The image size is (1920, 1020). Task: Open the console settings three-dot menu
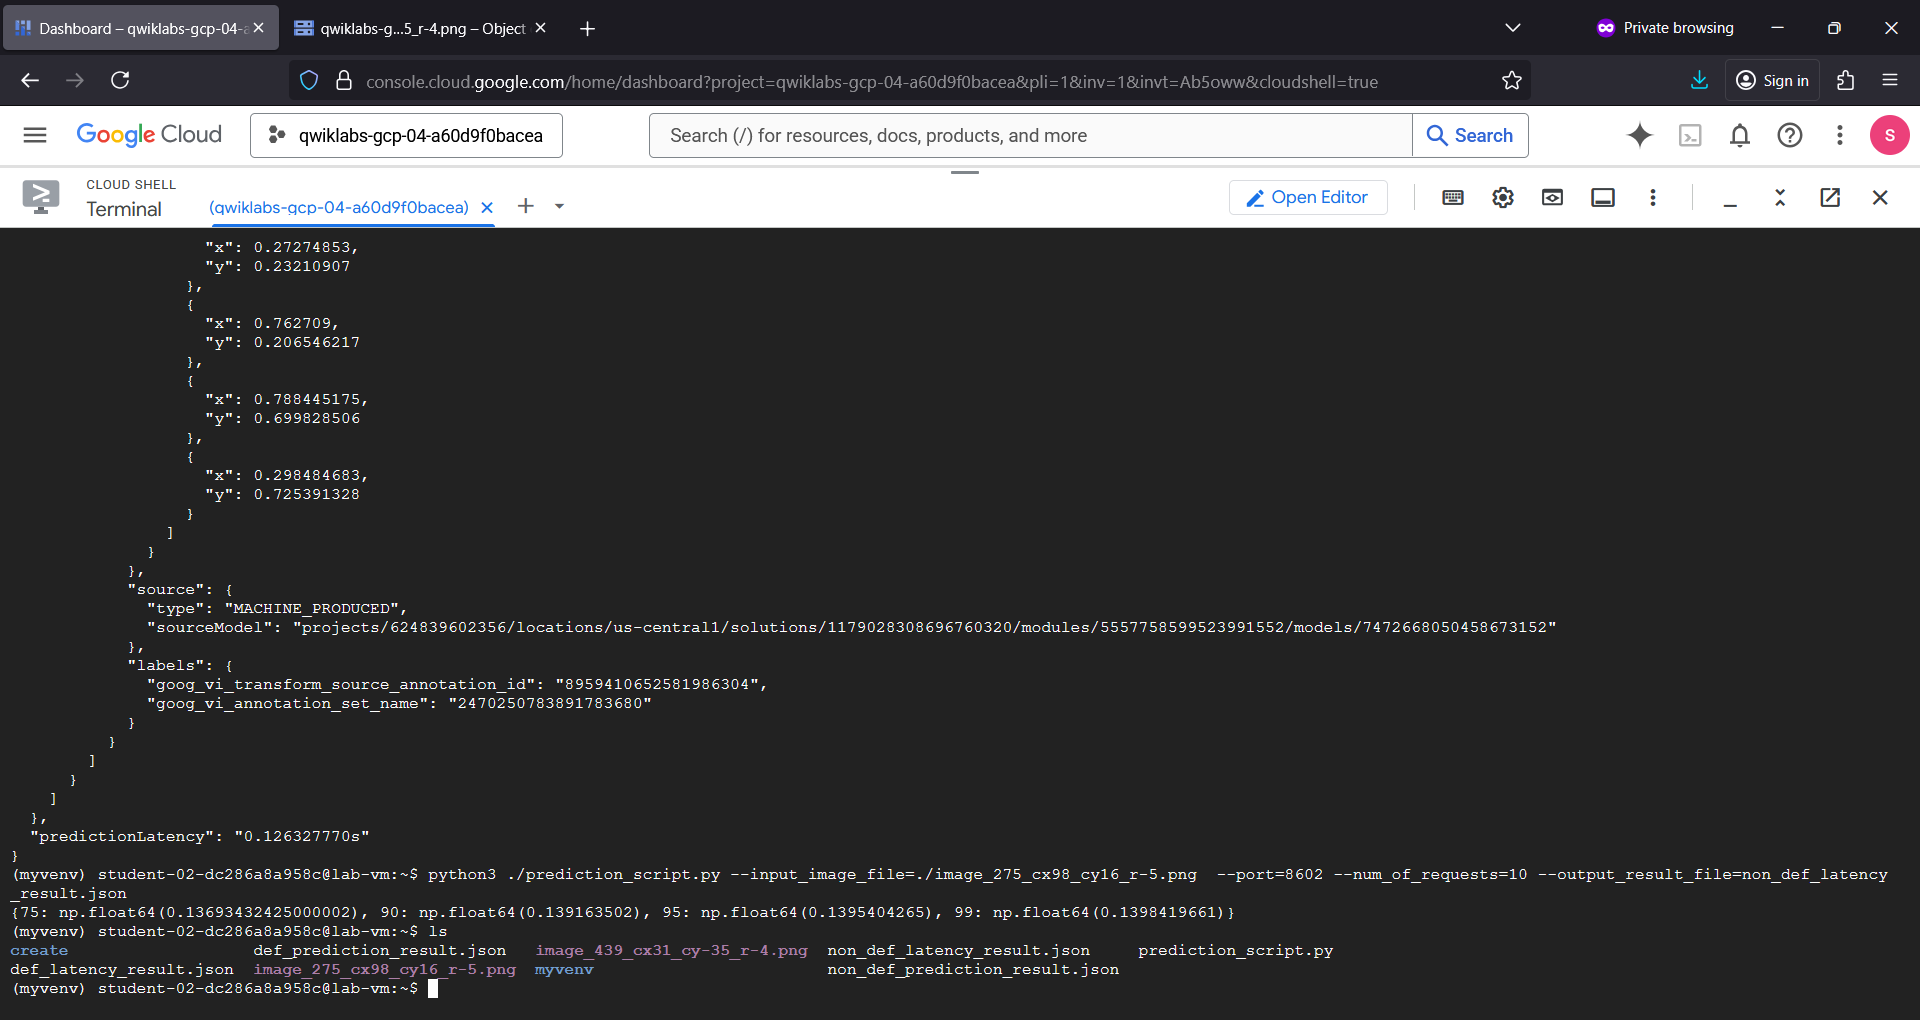pos(1840,135)
